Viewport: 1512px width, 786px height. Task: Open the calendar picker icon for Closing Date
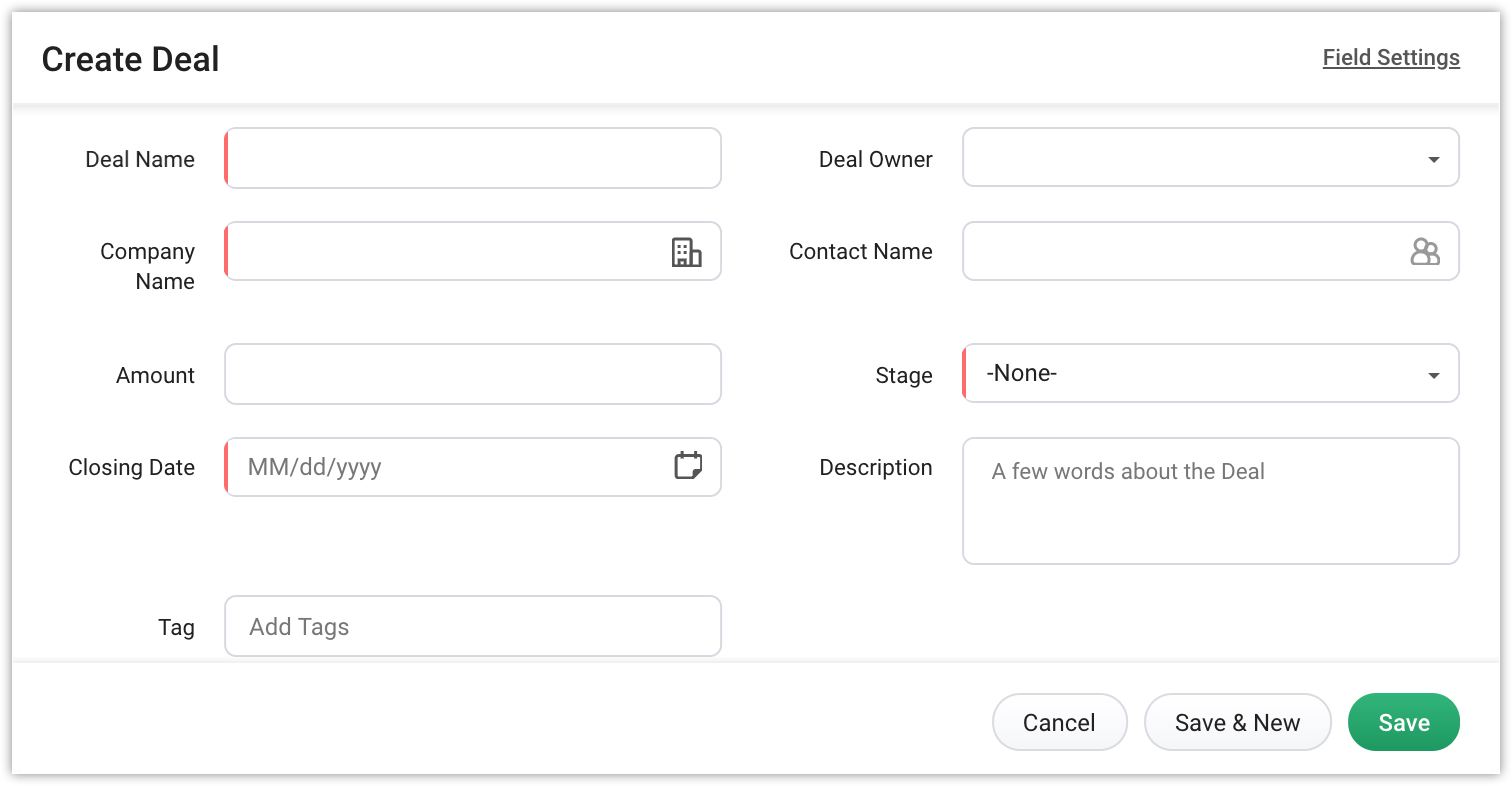[x=688, y=466]
